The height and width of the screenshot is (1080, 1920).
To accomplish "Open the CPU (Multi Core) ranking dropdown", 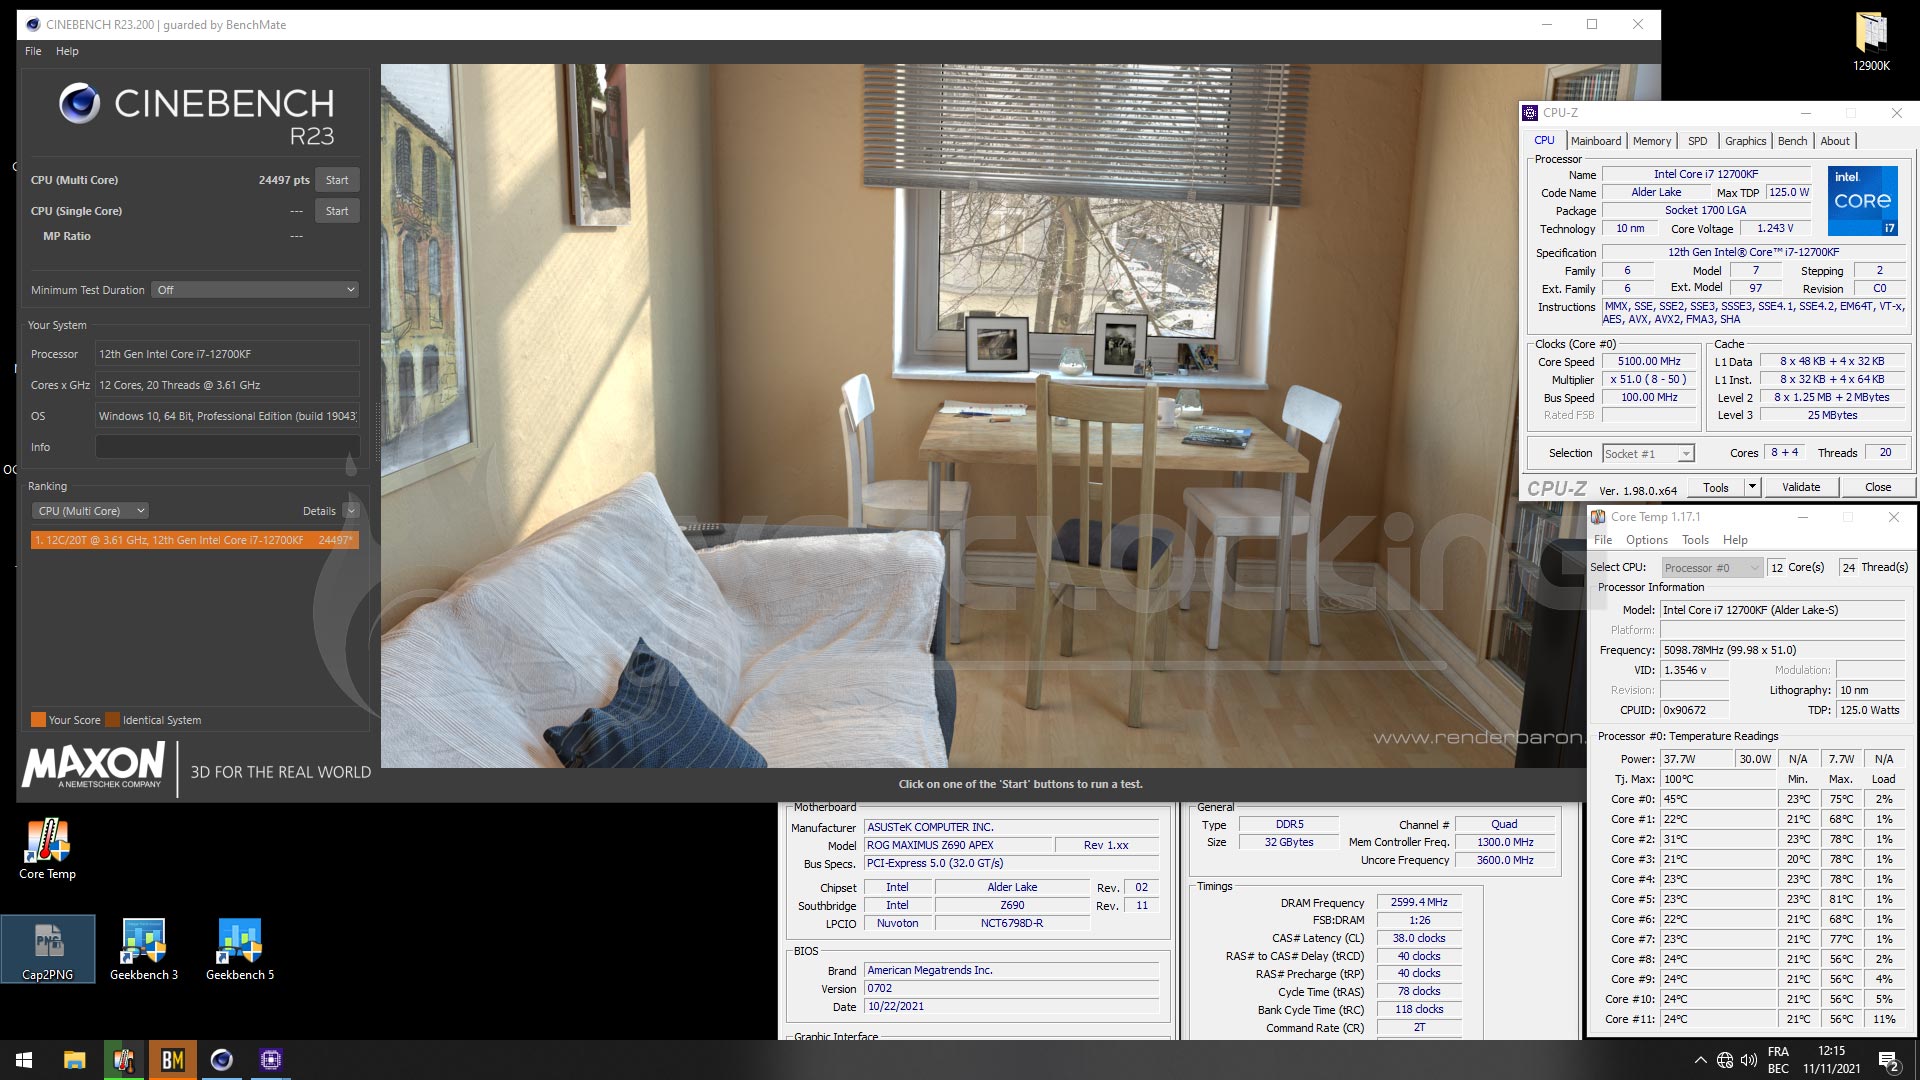I will click(90, 511).
